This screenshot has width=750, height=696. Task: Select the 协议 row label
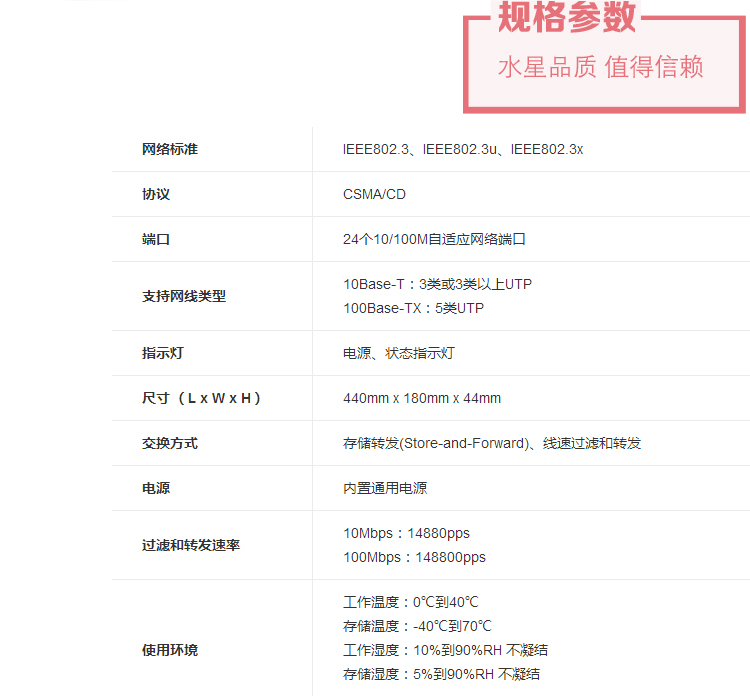point(156,194)
